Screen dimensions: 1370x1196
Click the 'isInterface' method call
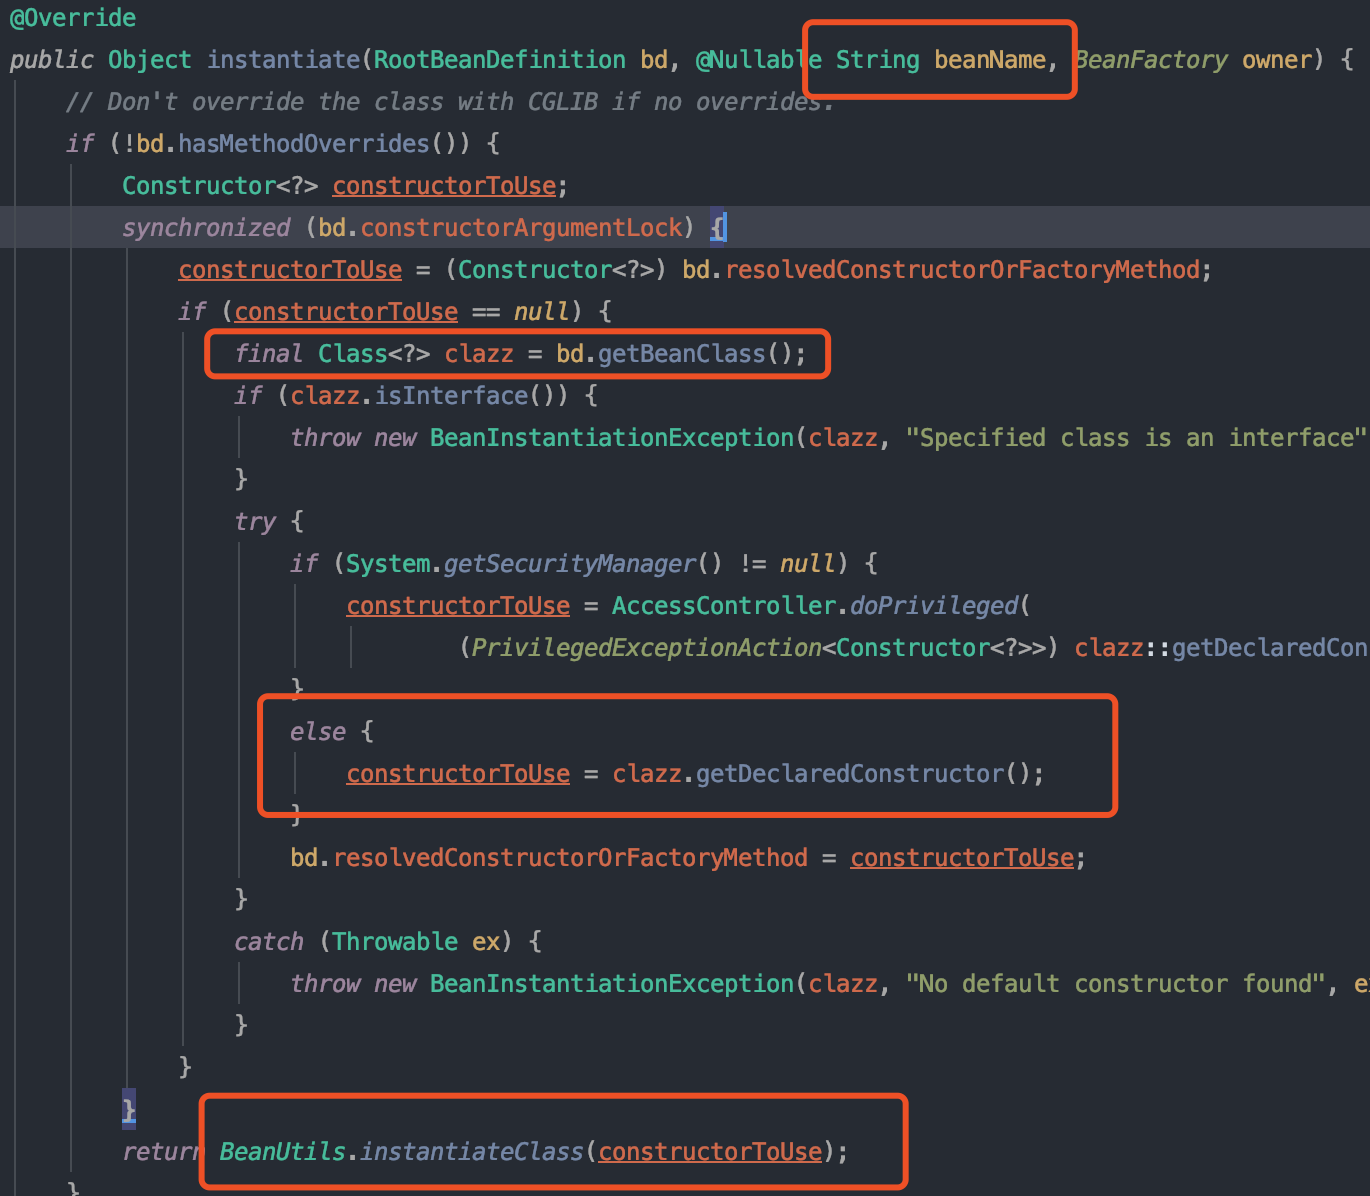pyautogui.click(x=451, y=396)
